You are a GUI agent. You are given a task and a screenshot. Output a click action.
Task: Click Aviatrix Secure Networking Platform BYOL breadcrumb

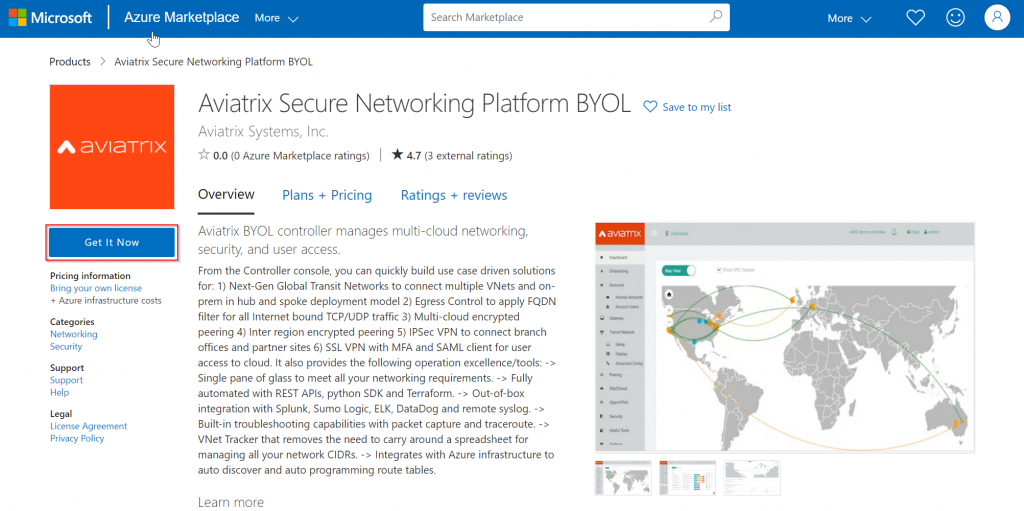click(x=214, y=62)
